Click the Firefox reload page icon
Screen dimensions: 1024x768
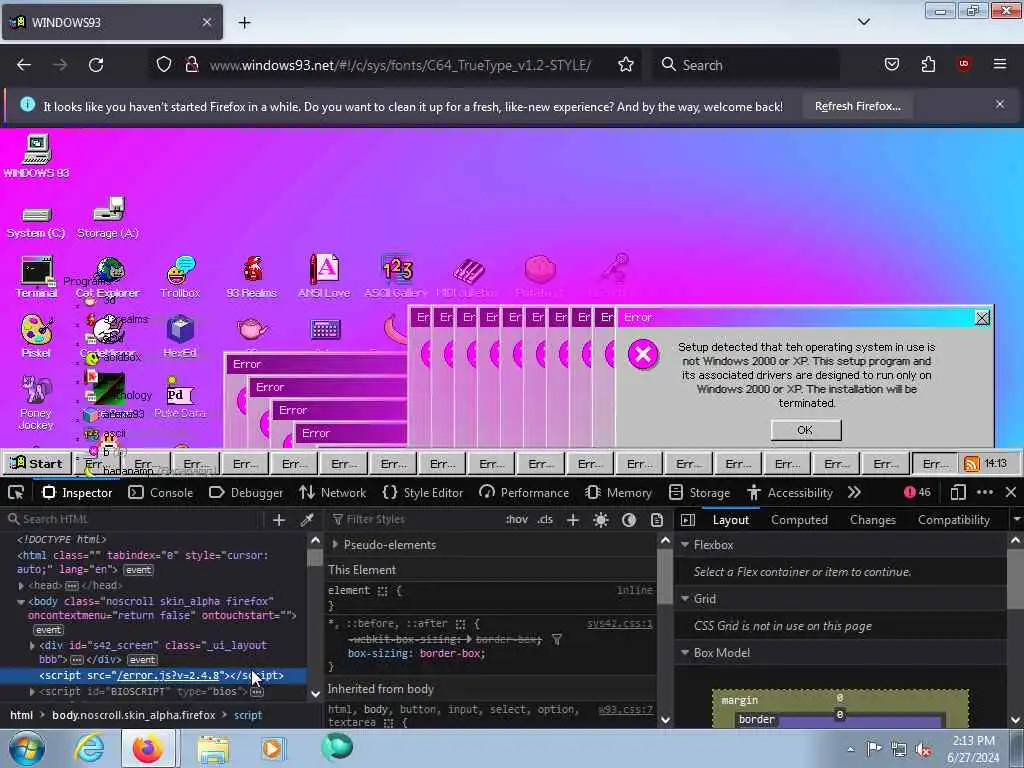[96, 65]
